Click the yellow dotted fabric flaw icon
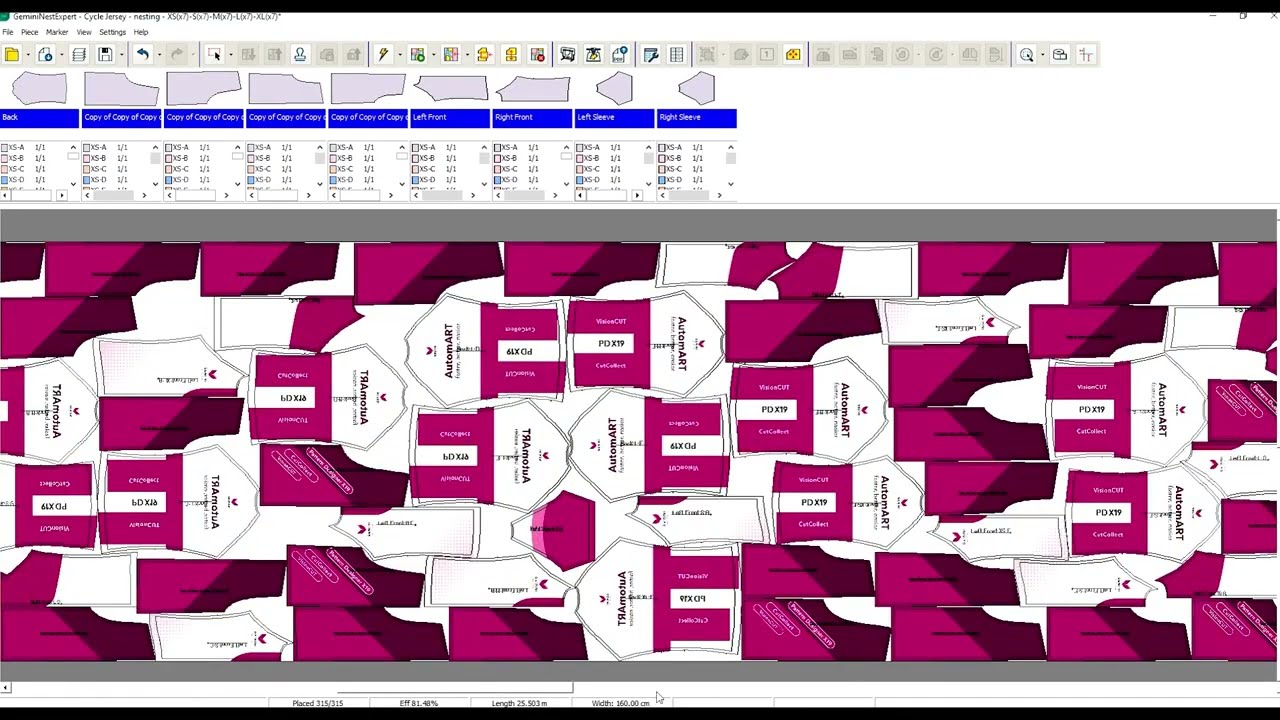 pyautogui.click(x=793, y=55)
